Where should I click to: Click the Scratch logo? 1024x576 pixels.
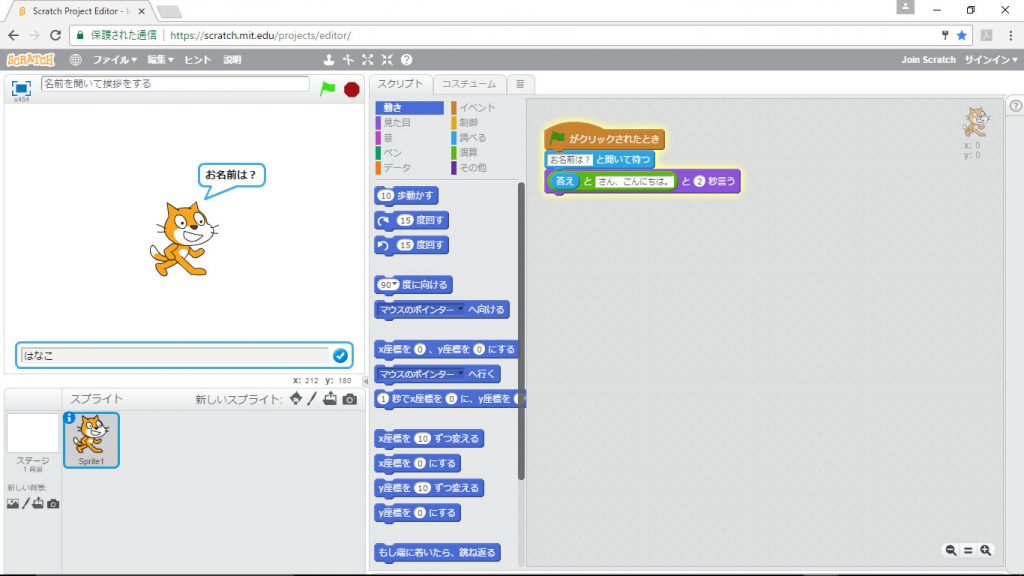(31, 59)
